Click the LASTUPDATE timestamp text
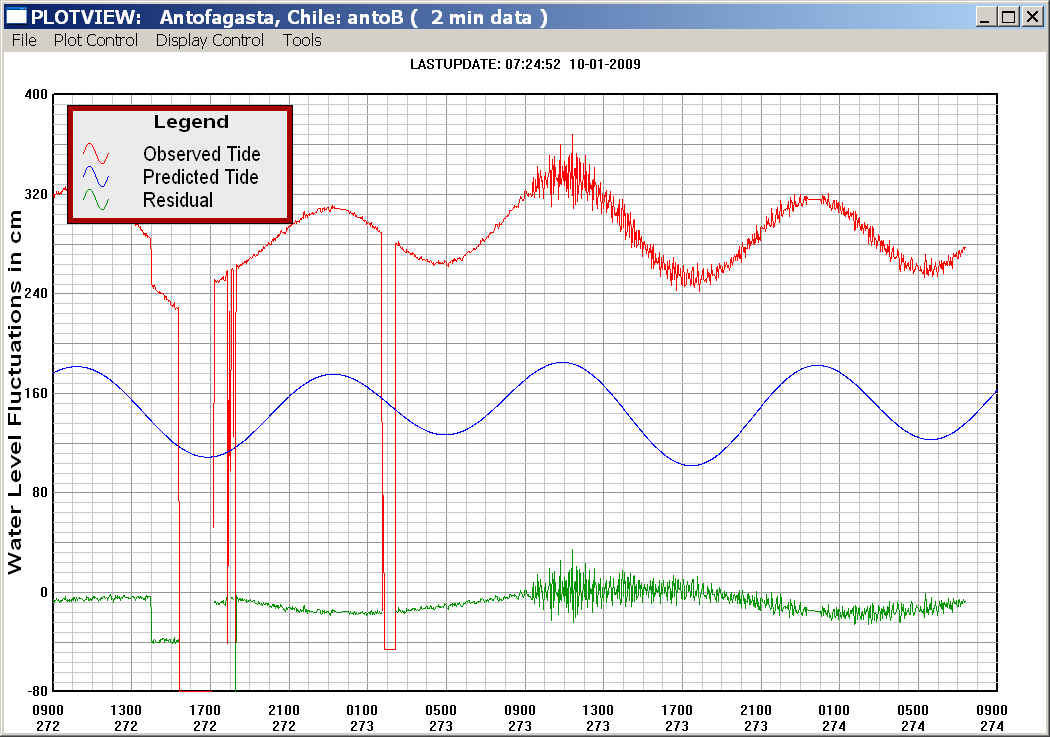Screen dimensions: 1050x737 pyautogui.click(x=525, y=64)
